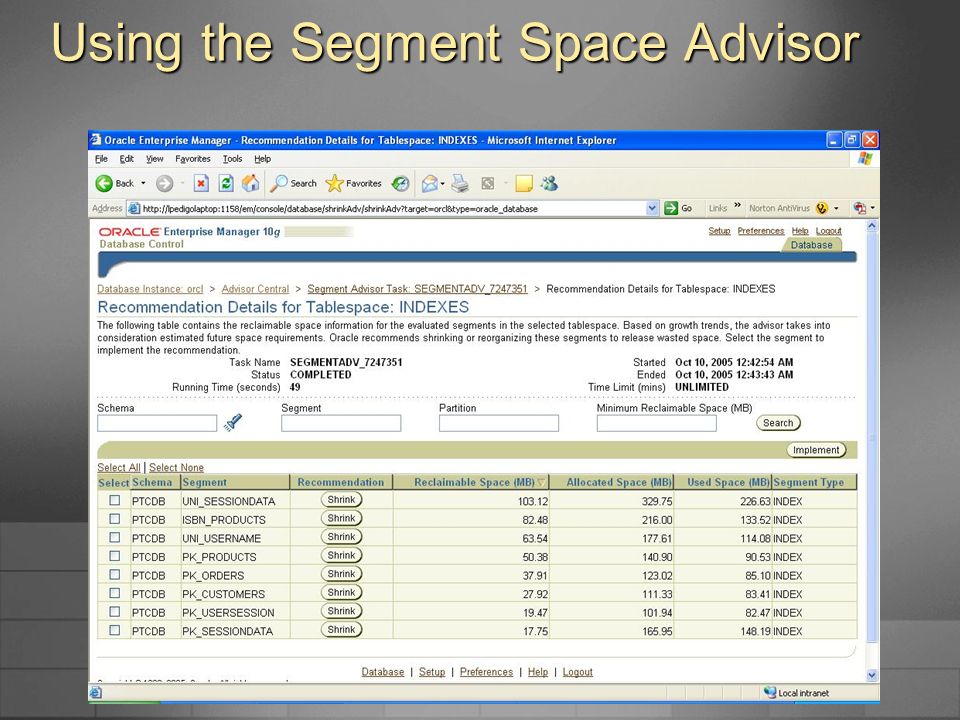Click the status bar page icon
The width and height of the screenshot is (960, 720).
pos(96,693)
